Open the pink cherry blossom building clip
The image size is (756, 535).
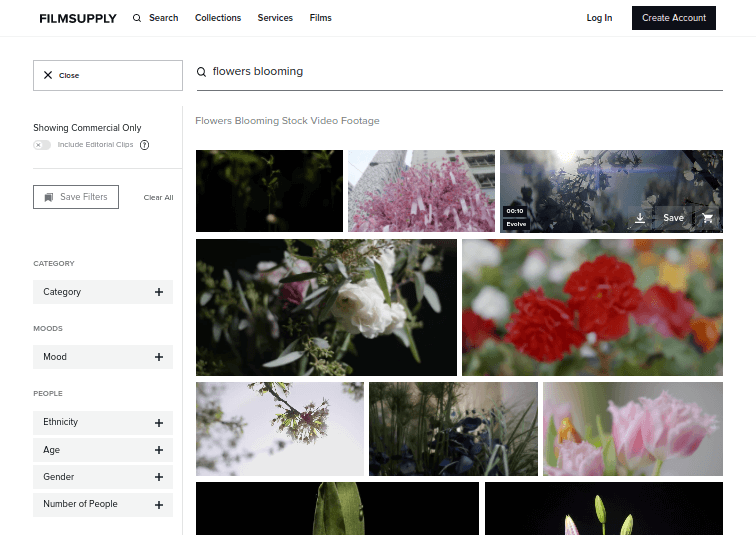pos(421,191)
